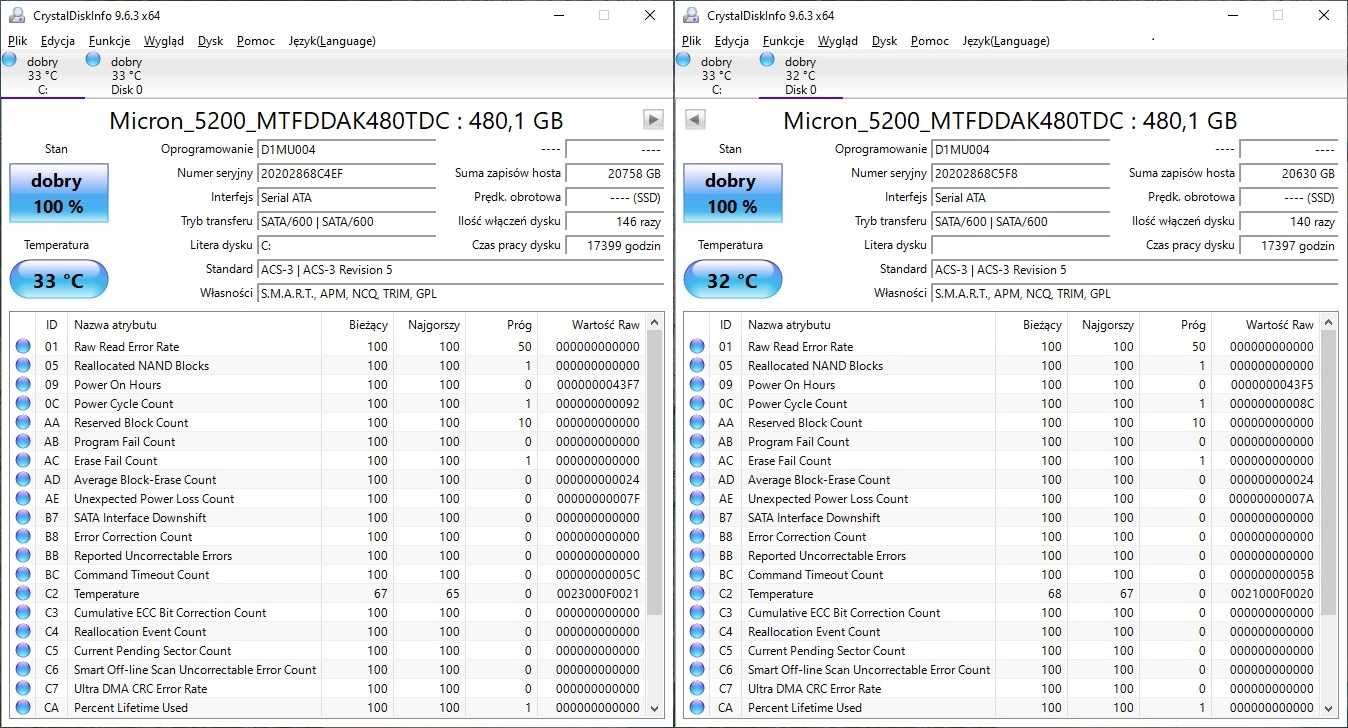Select C: disk tab in right window
Image resolution: width=1348 pixels, height=728 pixels.
[716, 75]
